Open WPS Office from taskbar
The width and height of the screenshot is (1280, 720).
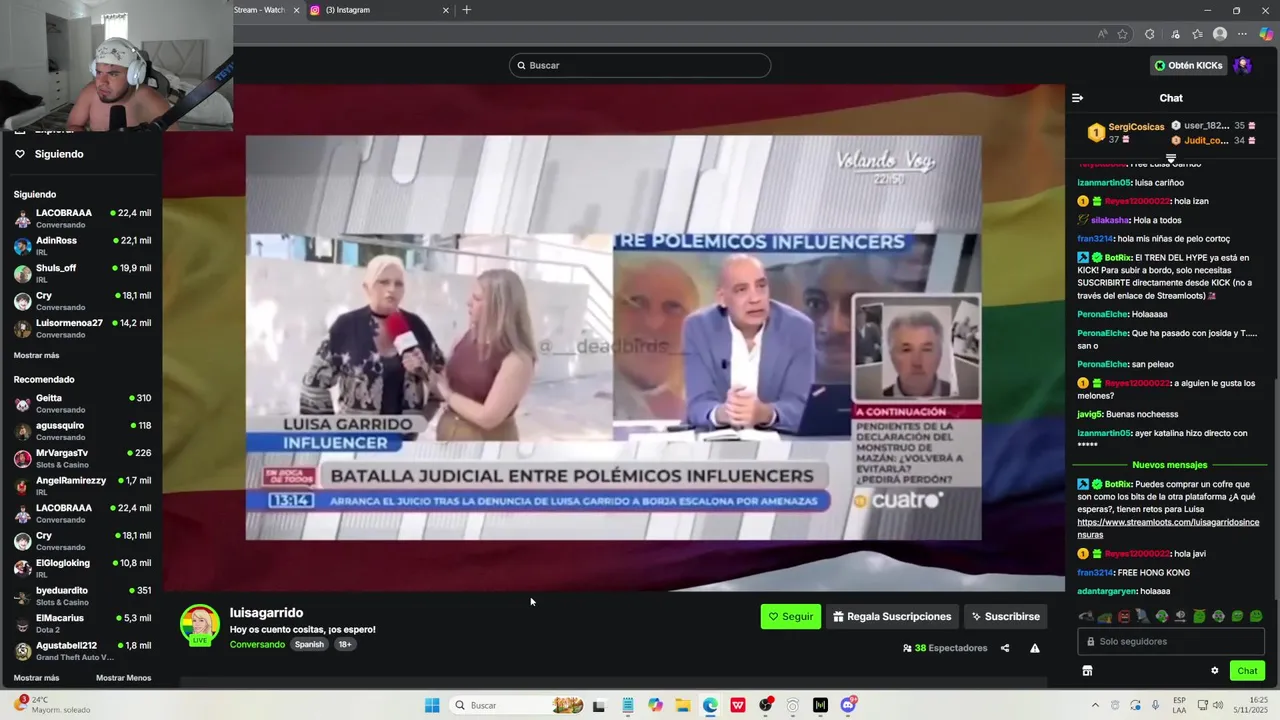point(738,705)
